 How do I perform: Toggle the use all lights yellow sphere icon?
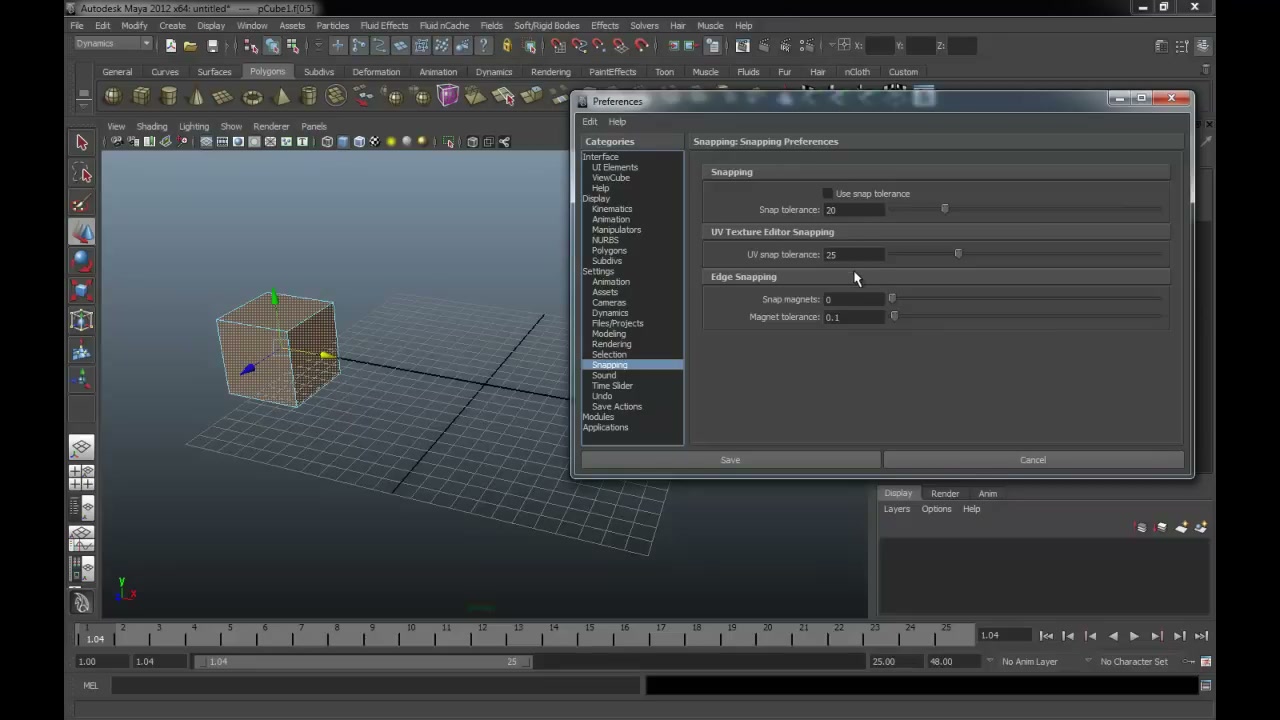(391, 142)
